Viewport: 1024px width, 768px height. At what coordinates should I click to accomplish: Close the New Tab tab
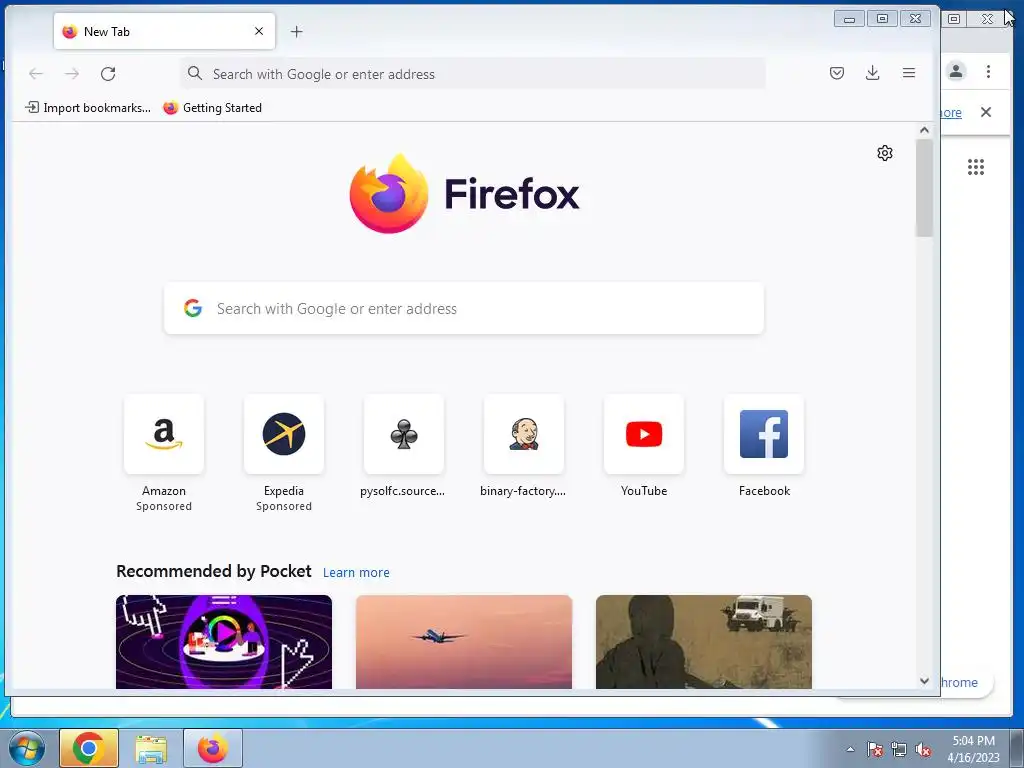tap(259, 31)
